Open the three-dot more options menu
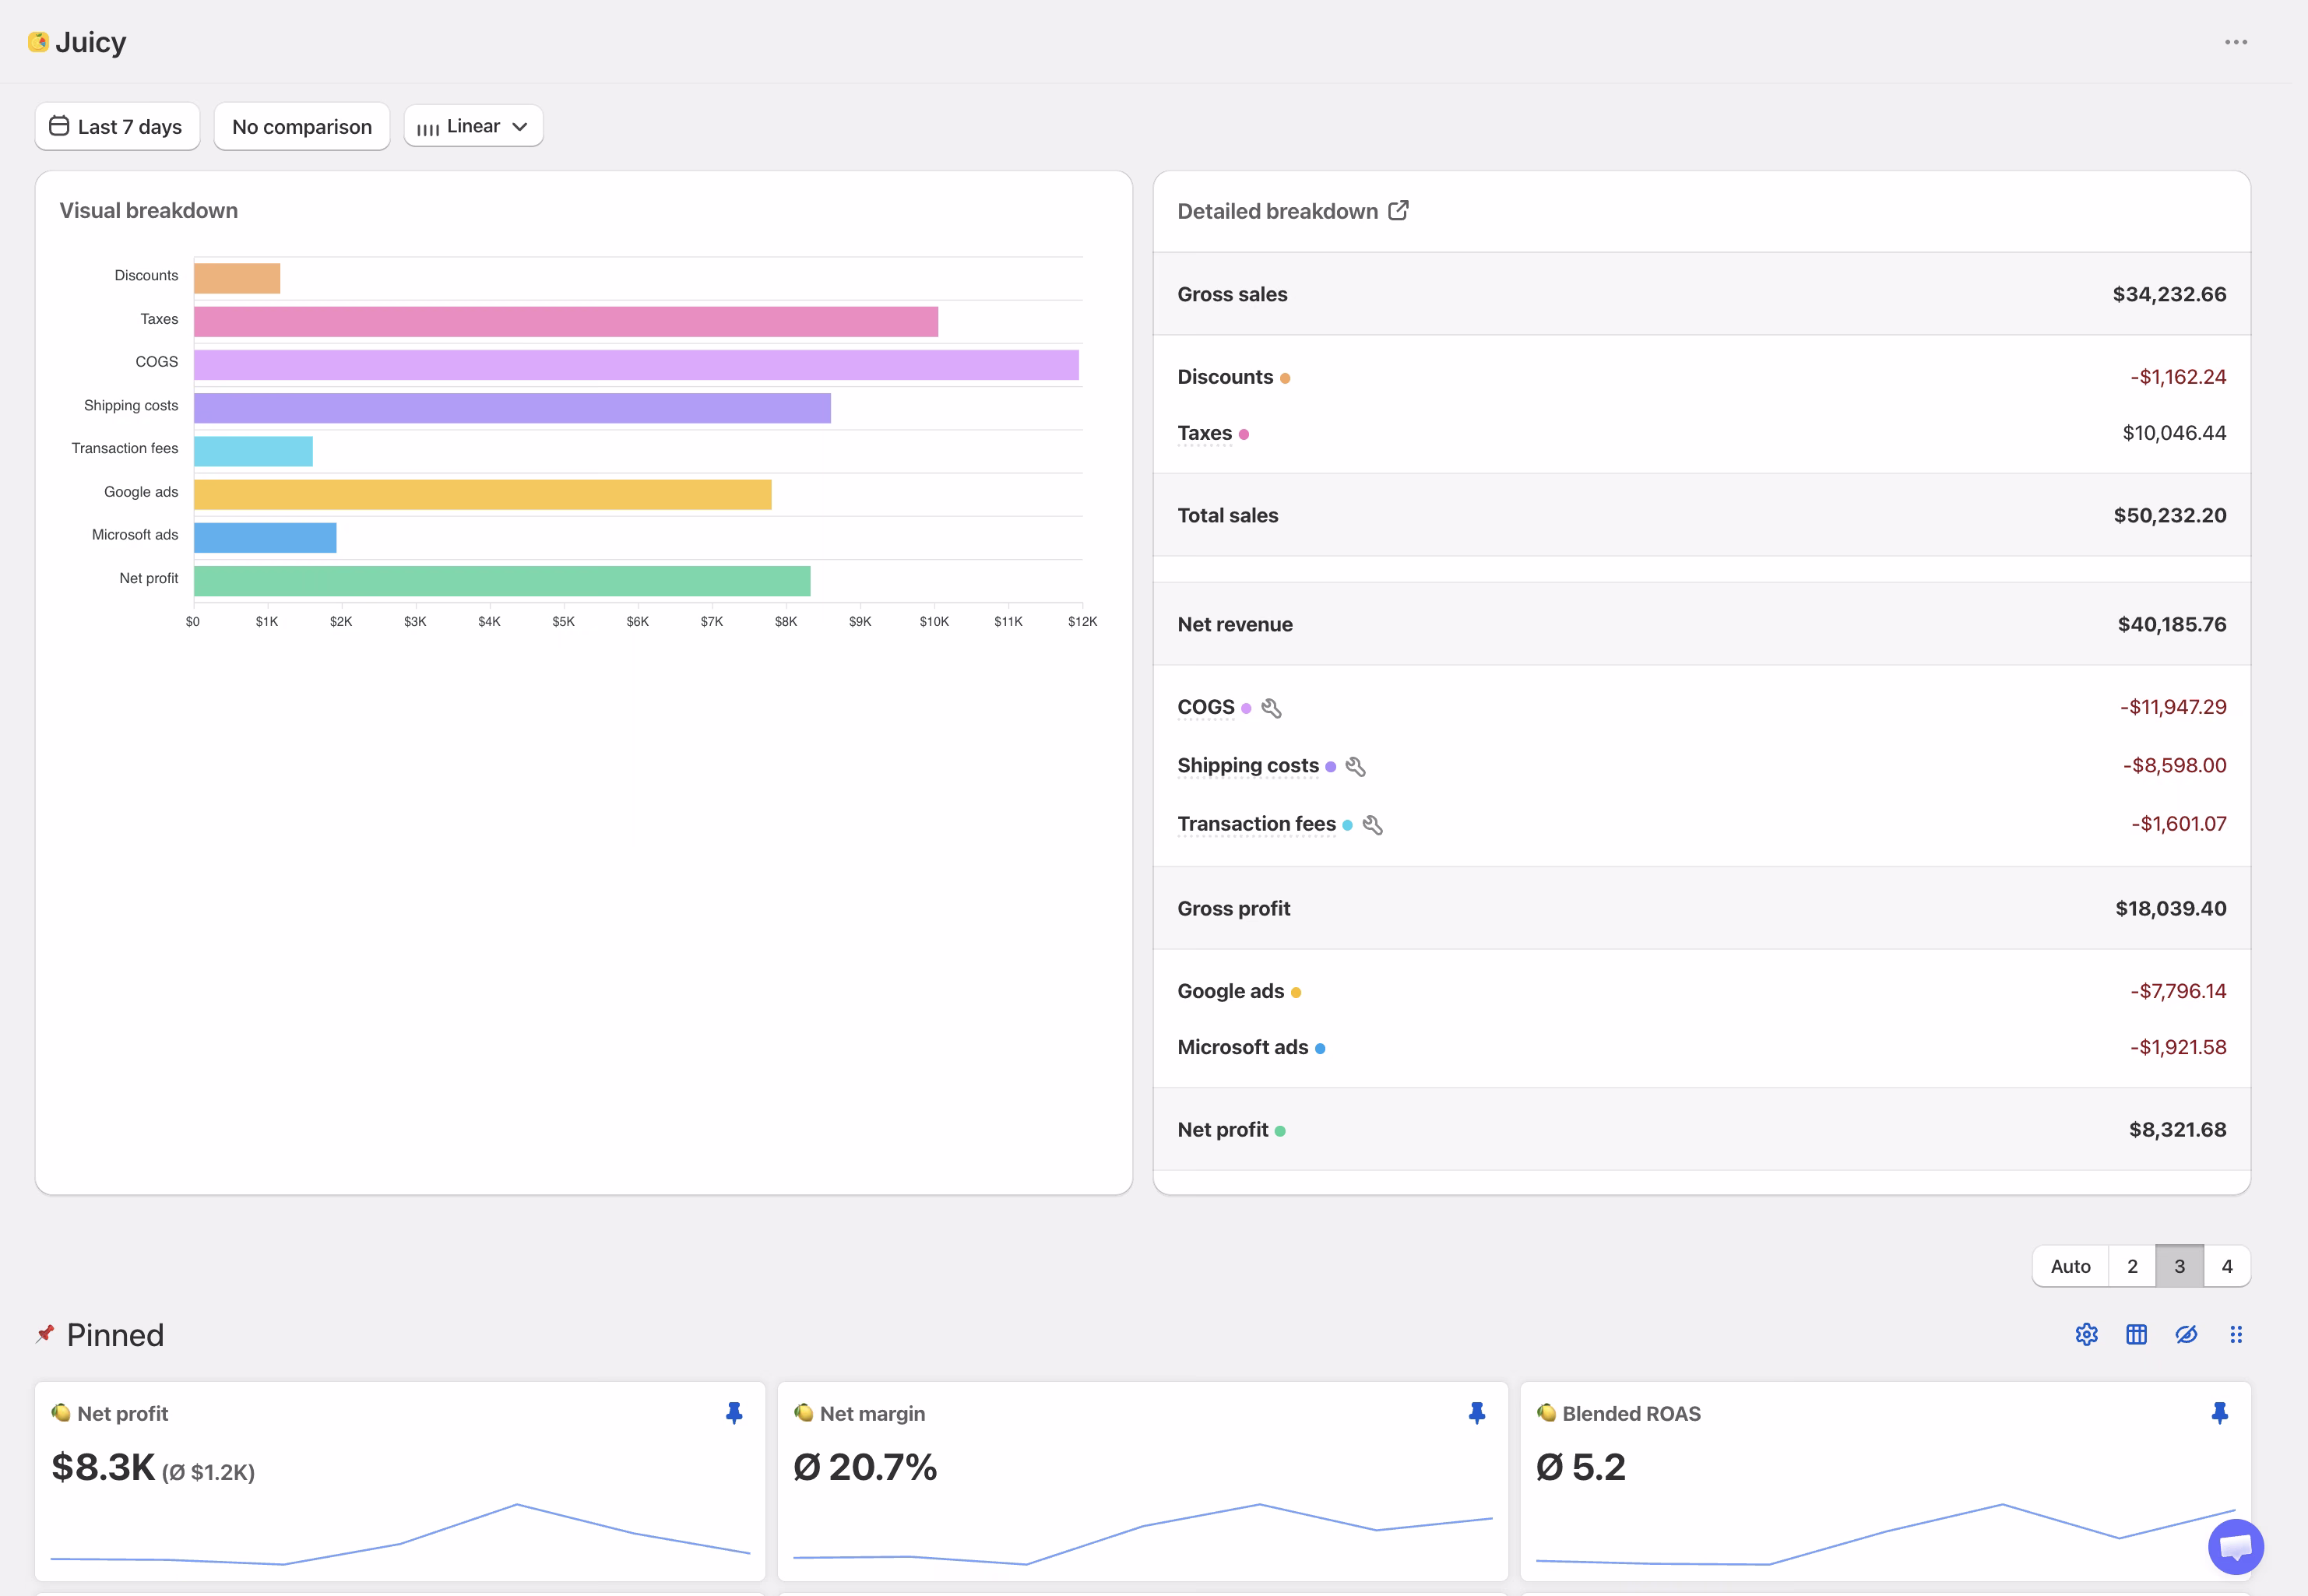2308x1596 pixels. [x=2236, y=42]
